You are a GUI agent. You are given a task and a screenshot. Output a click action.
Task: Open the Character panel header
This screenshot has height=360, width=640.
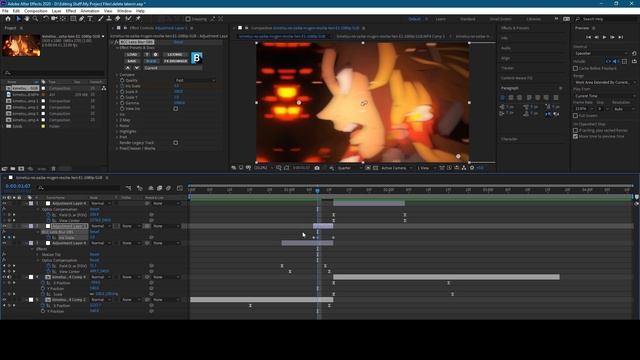[509, 139]
